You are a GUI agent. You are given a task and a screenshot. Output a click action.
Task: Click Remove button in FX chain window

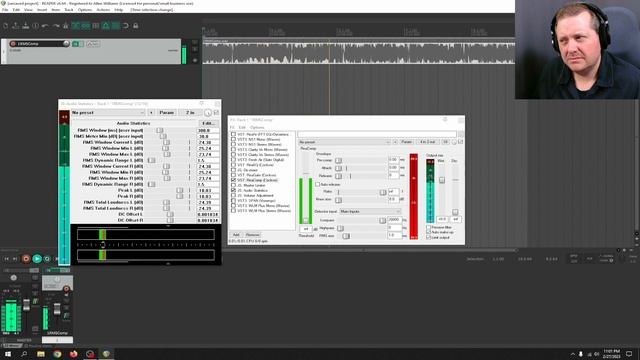pos(252,235)
